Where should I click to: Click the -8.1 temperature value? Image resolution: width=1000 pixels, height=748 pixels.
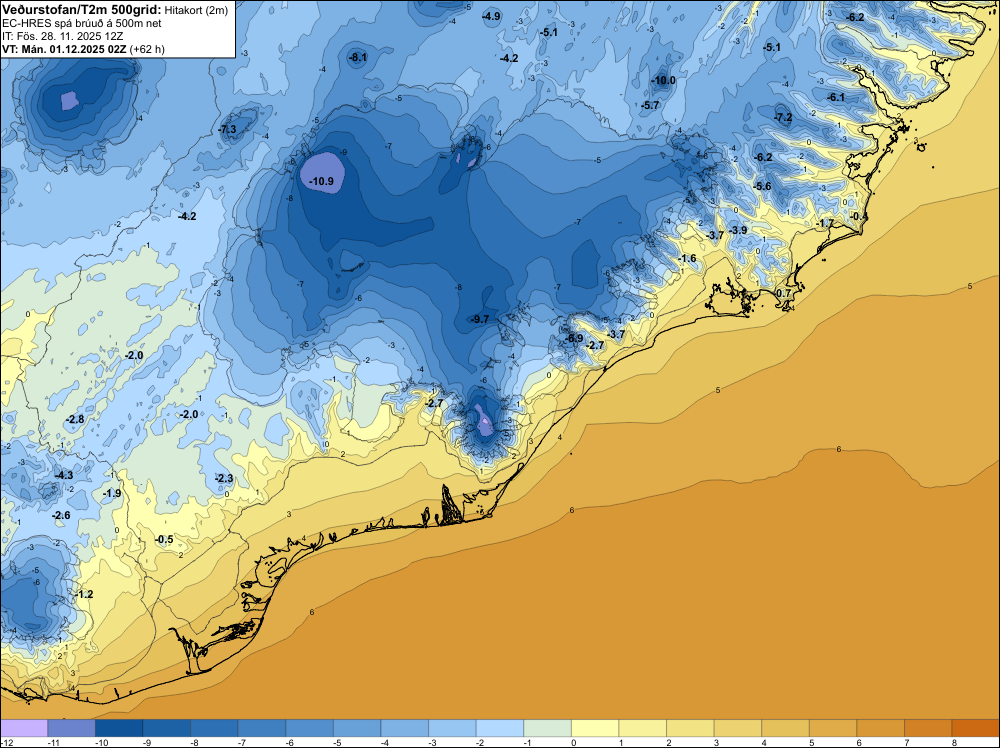pos(358,57)
